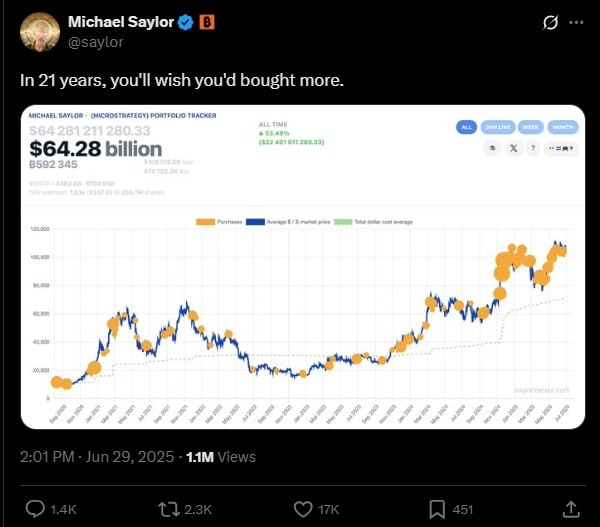Click the reply comment icon

32,509
